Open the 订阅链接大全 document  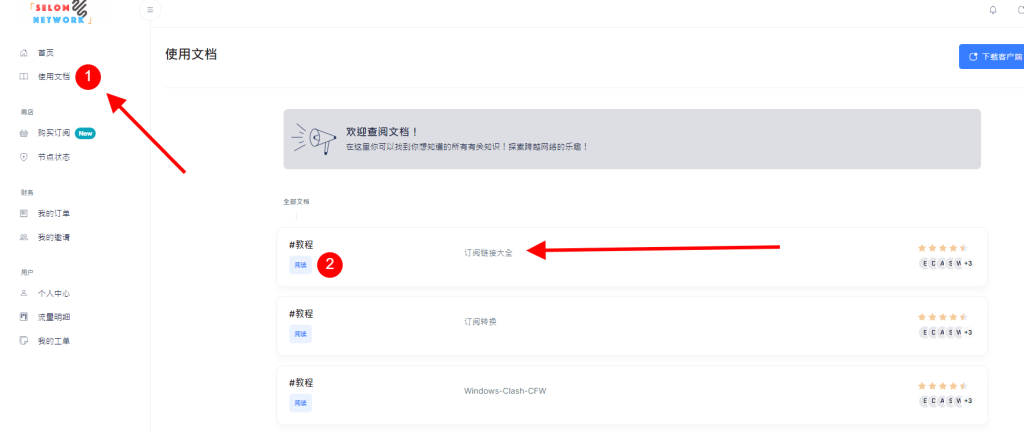488,253
